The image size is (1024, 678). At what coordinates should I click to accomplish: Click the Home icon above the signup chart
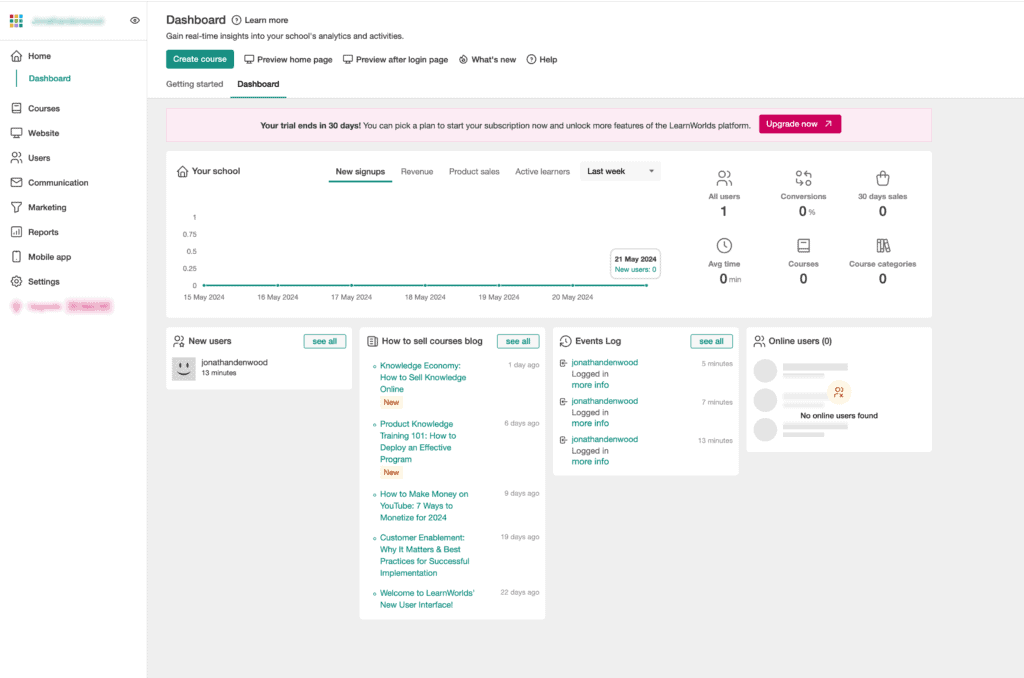click(181, 170)
